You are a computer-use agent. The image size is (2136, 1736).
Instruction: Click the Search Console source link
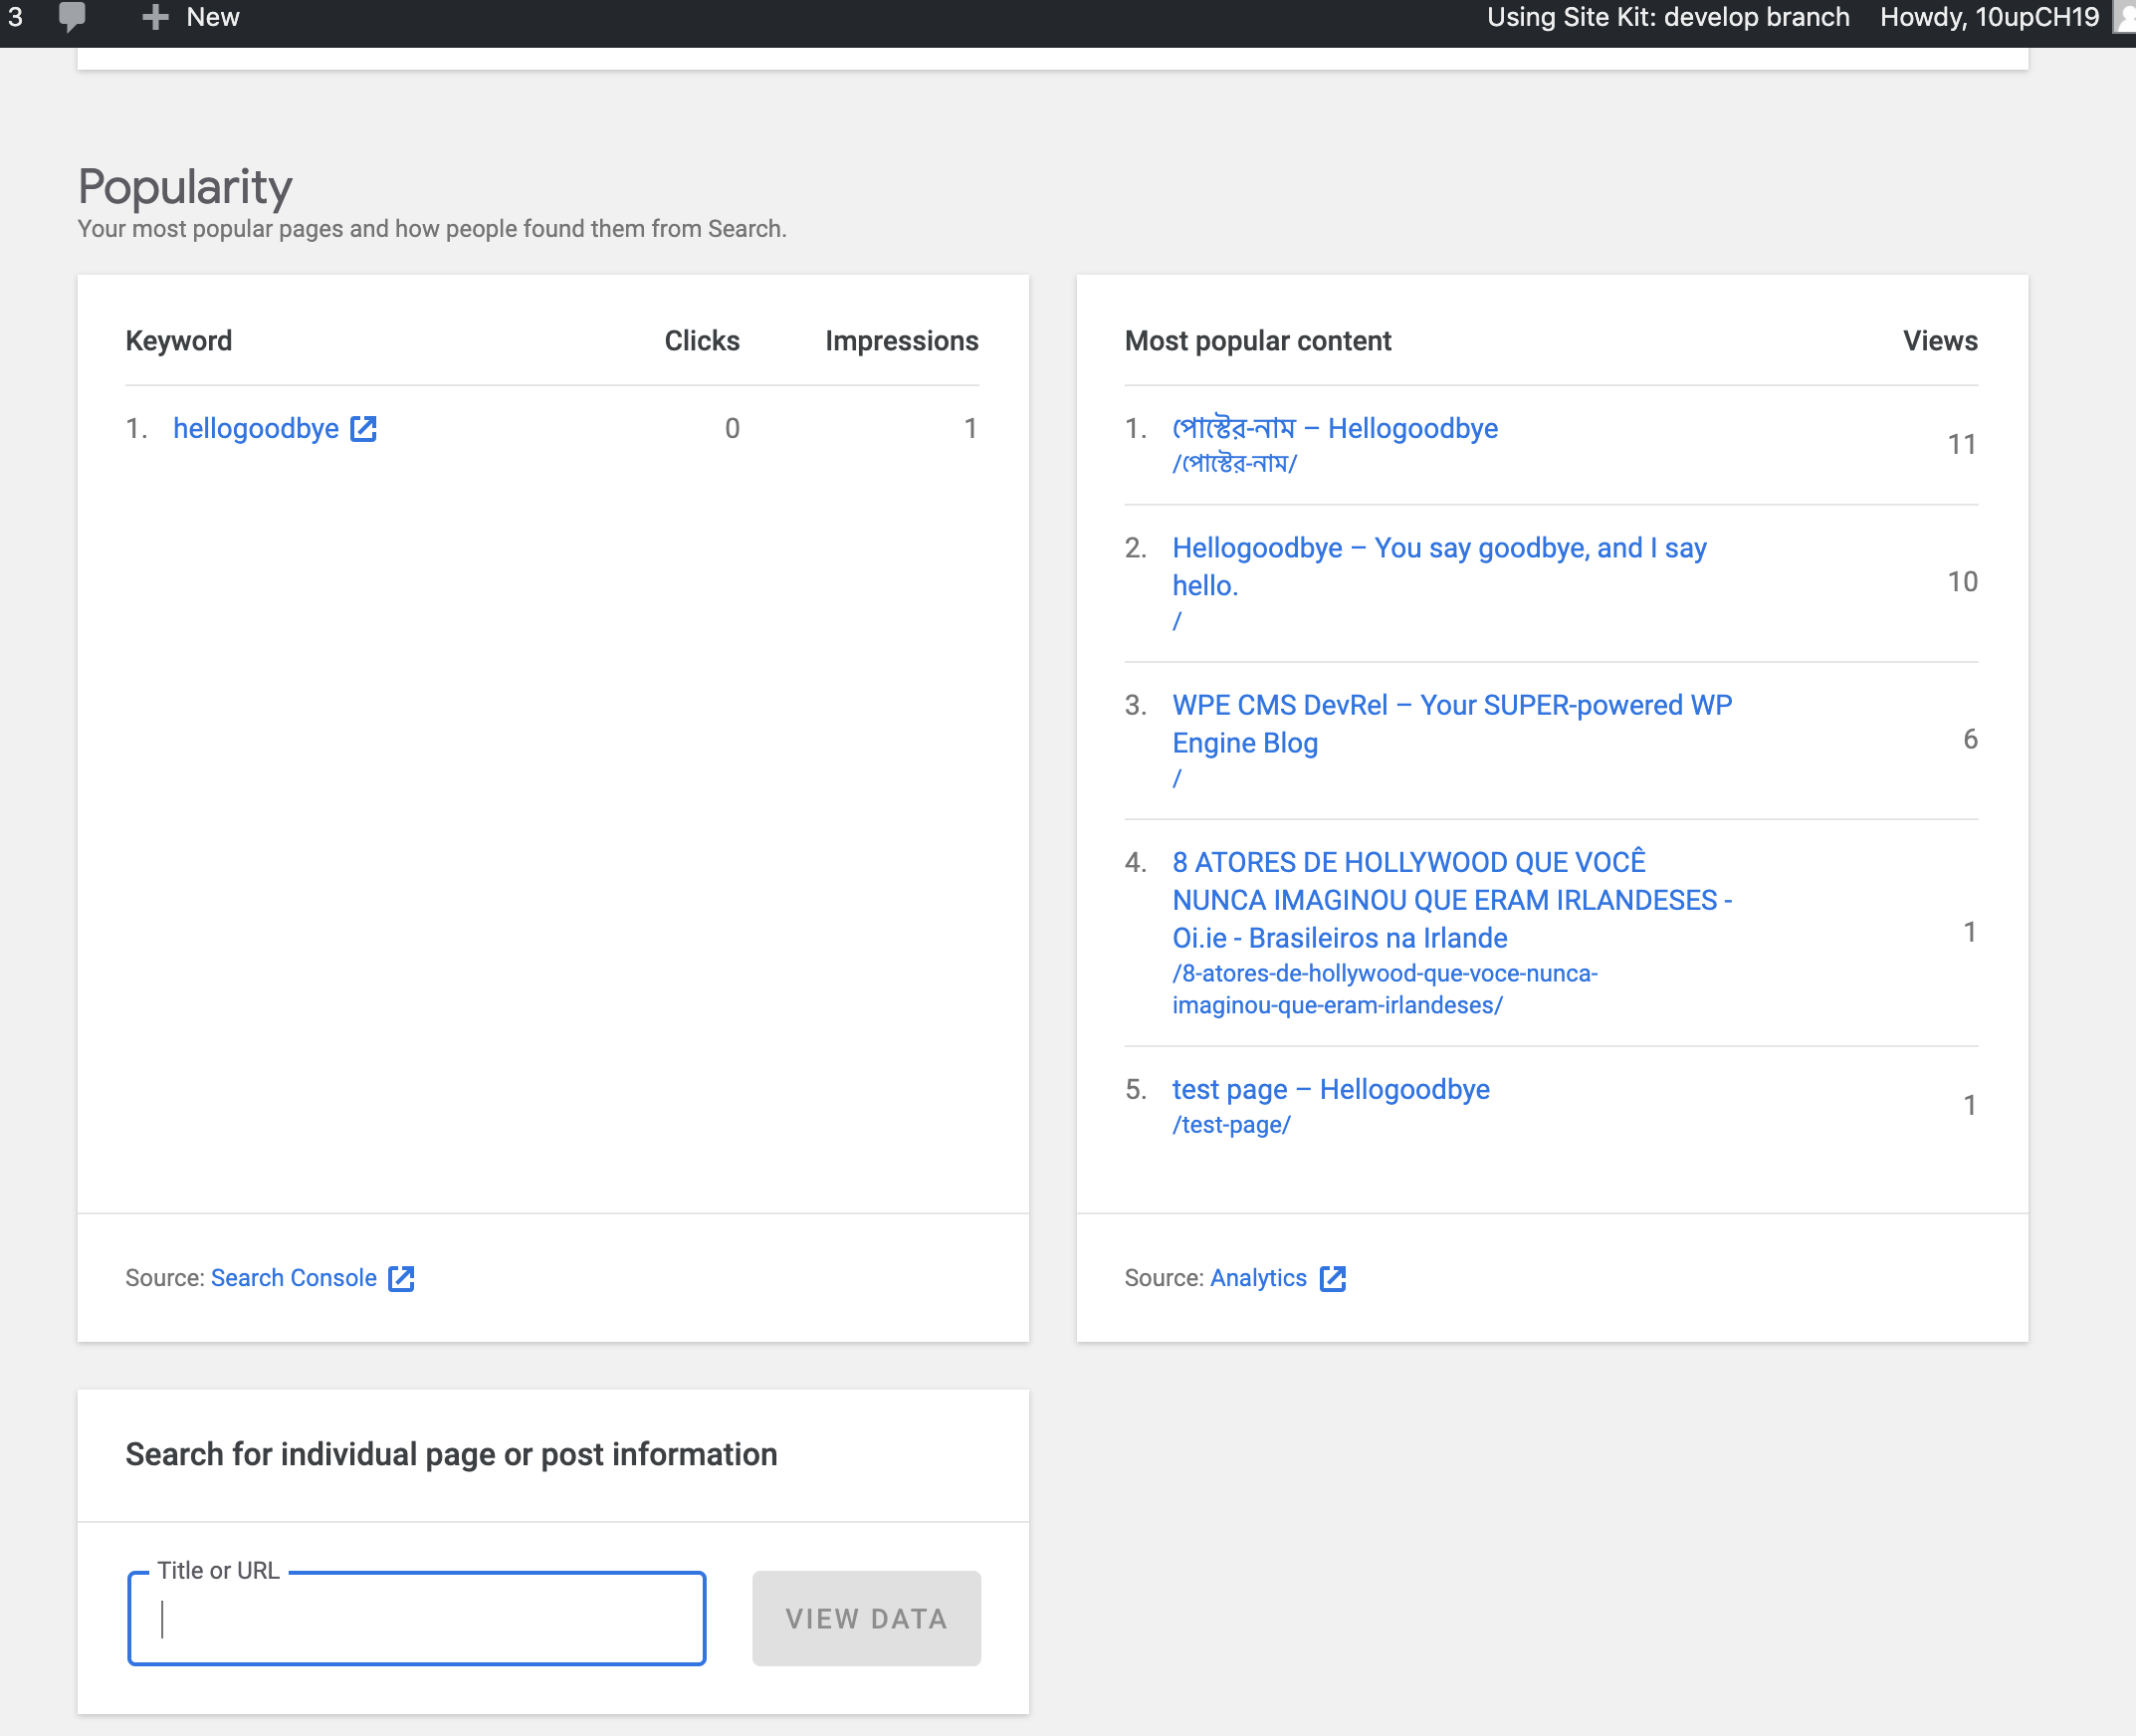[293, 1278]
